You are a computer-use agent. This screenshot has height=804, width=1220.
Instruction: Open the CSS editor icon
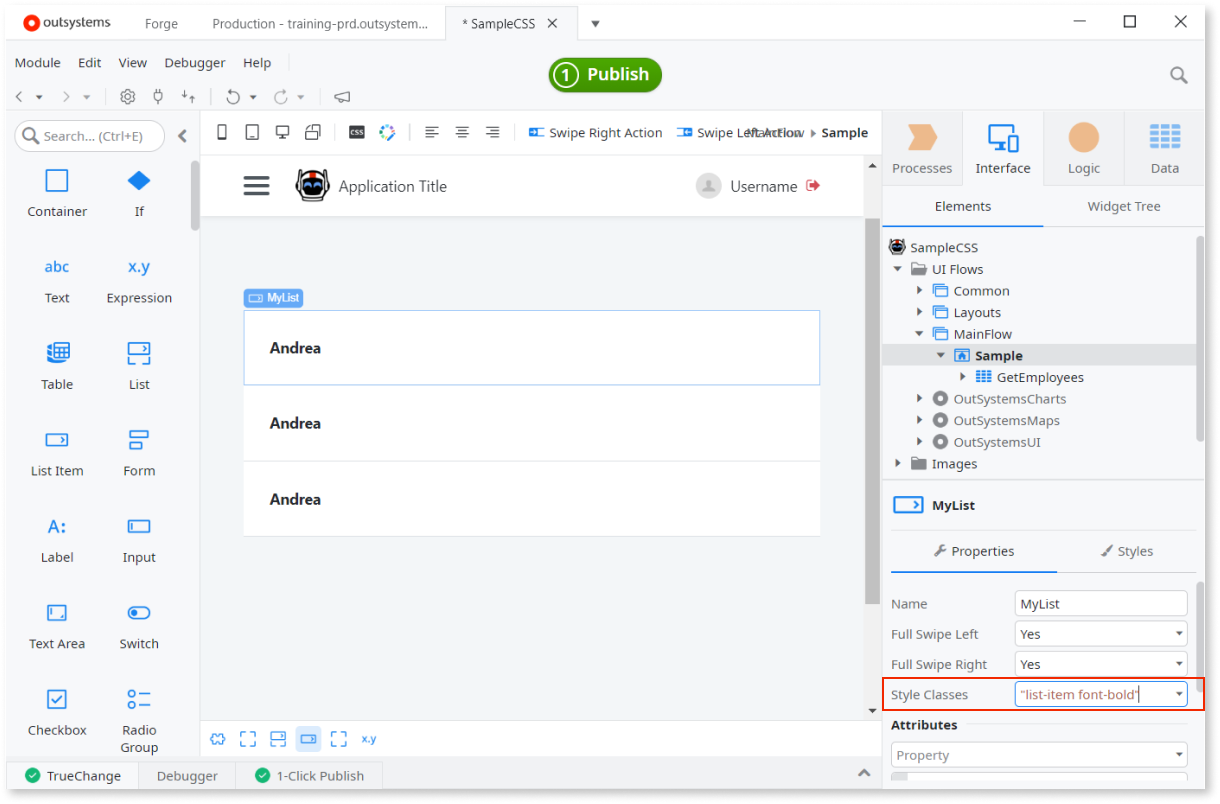coord(357,131)
